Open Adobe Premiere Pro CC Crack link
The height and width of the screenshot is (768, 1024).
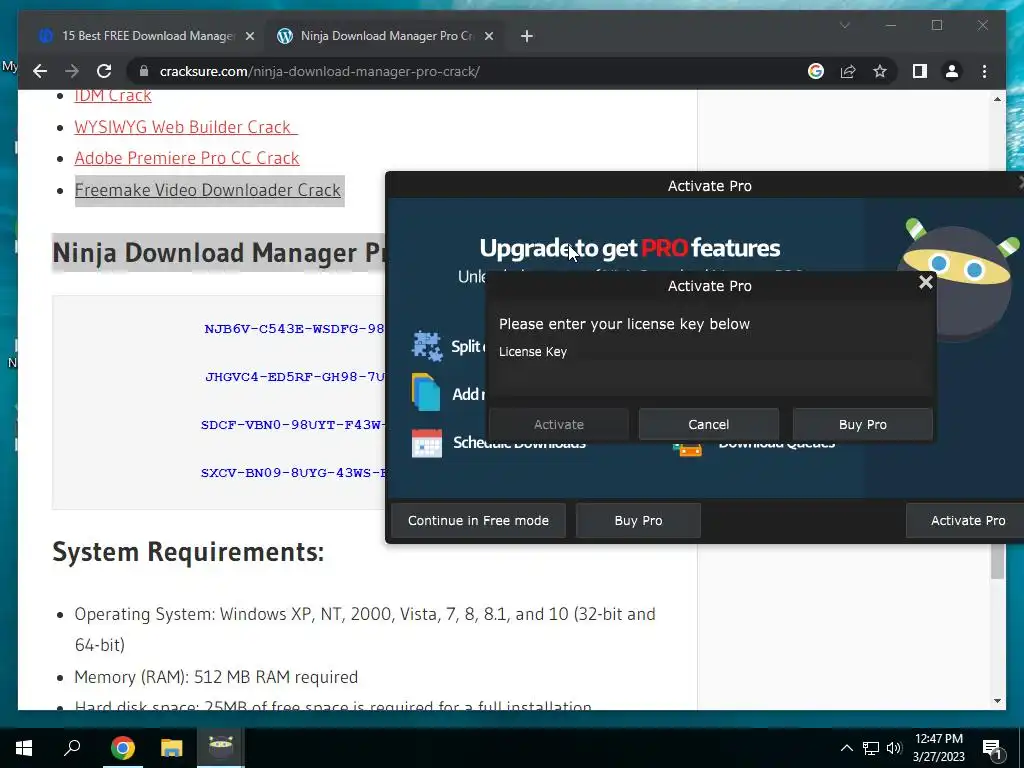[187, 158]
